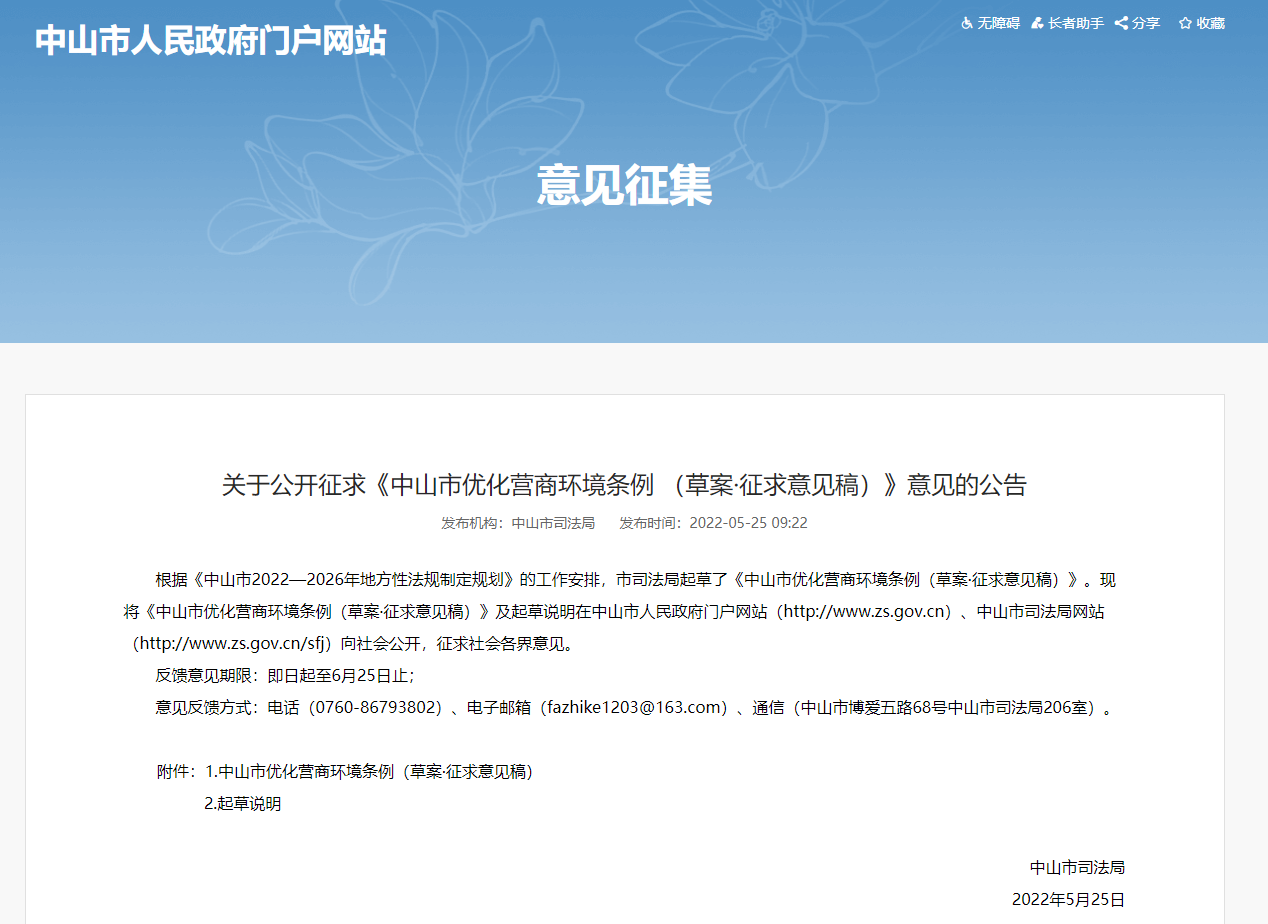Open the 无障碍 accessibility link
The height and width of the screenshot is (924, 1268).
click(998, 23)
